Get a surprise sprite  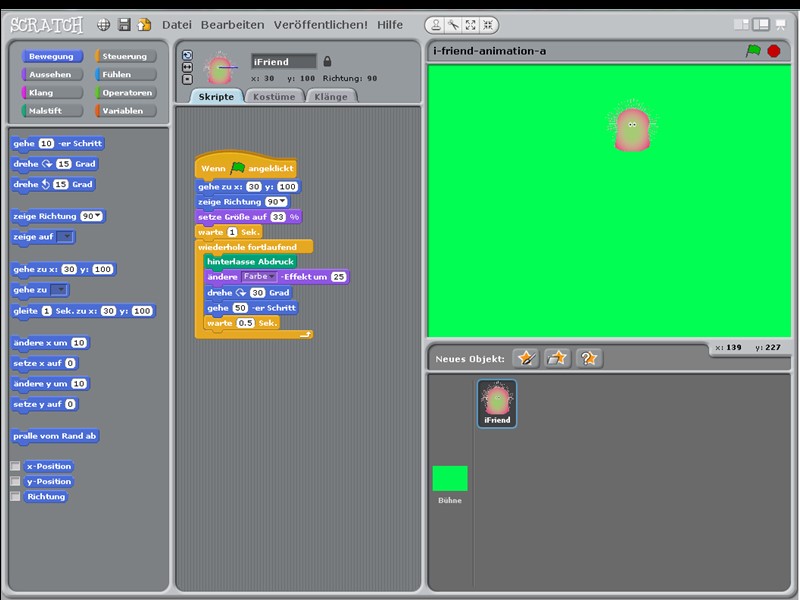(x=589, y=358)
